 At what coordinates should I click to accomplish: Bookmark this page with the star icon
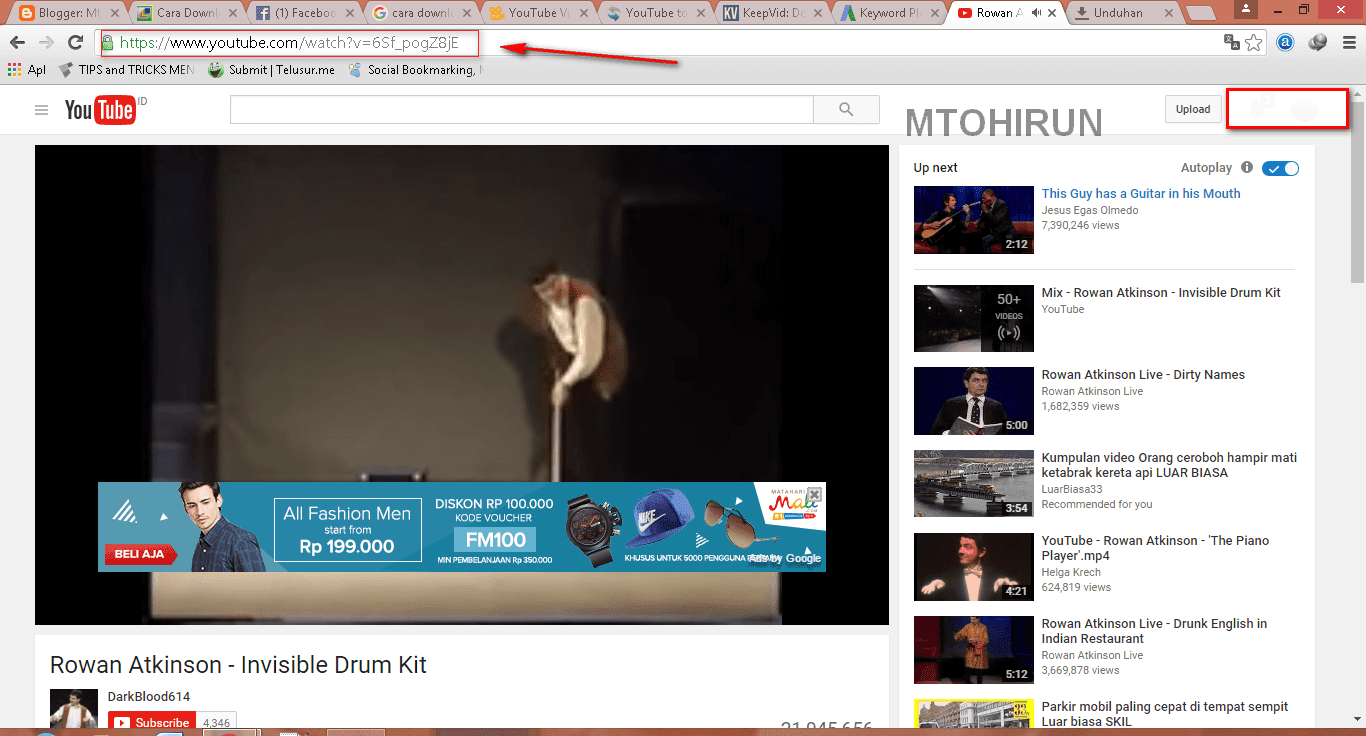[1254, 43]
